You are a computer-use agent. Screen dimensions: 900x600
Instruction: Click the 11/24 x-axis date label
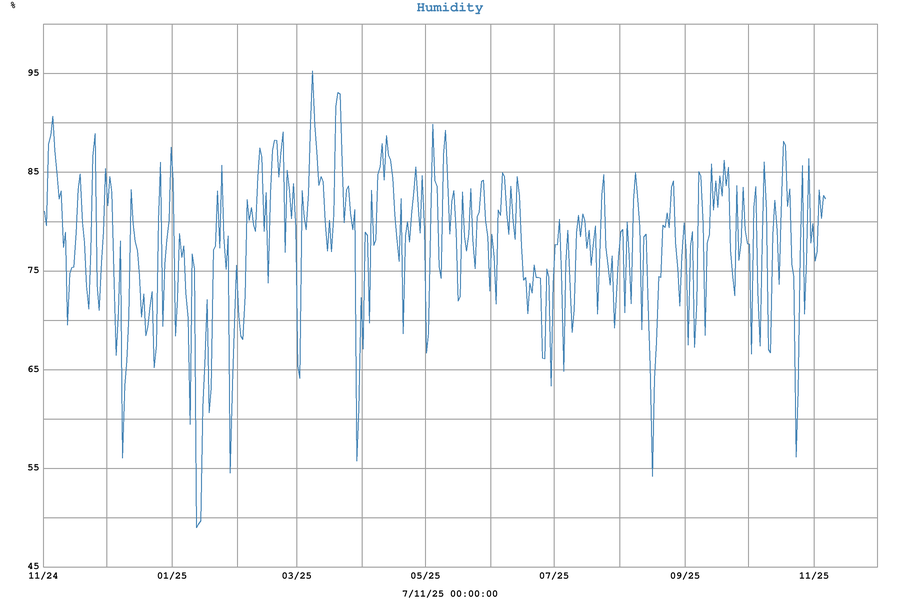click(43, 576)
